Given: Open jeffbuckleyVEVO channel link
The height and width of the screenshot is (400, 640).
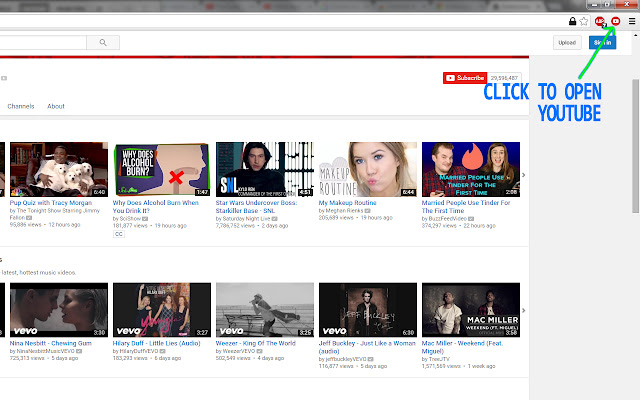Looking at the screenshot, I should [x=346, y=359].
